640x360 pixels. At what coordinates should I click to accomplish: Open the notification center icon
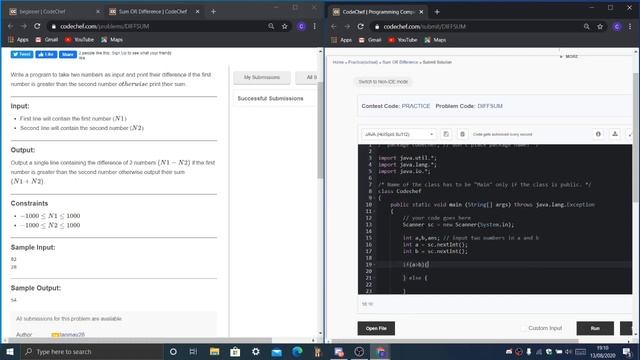627,351
